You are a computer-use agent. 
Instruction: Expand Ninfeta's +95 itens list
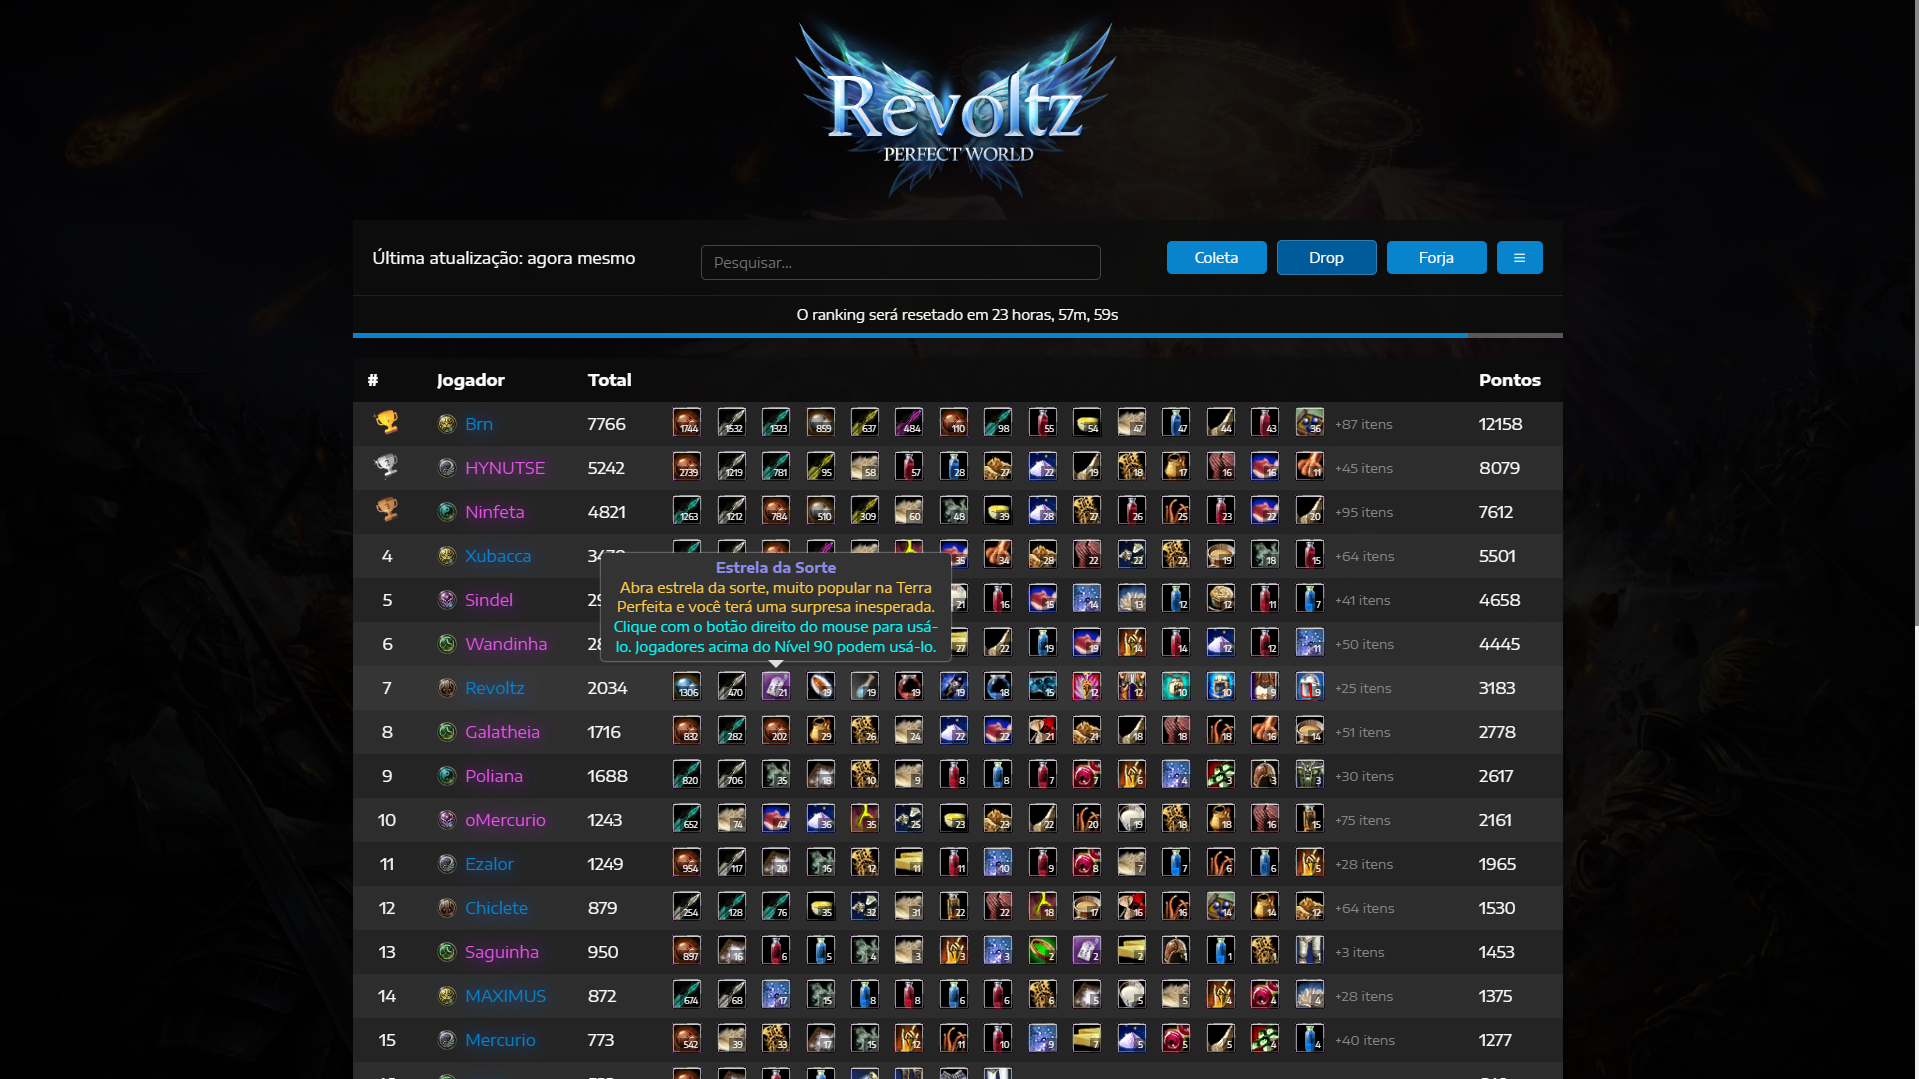1363,512
